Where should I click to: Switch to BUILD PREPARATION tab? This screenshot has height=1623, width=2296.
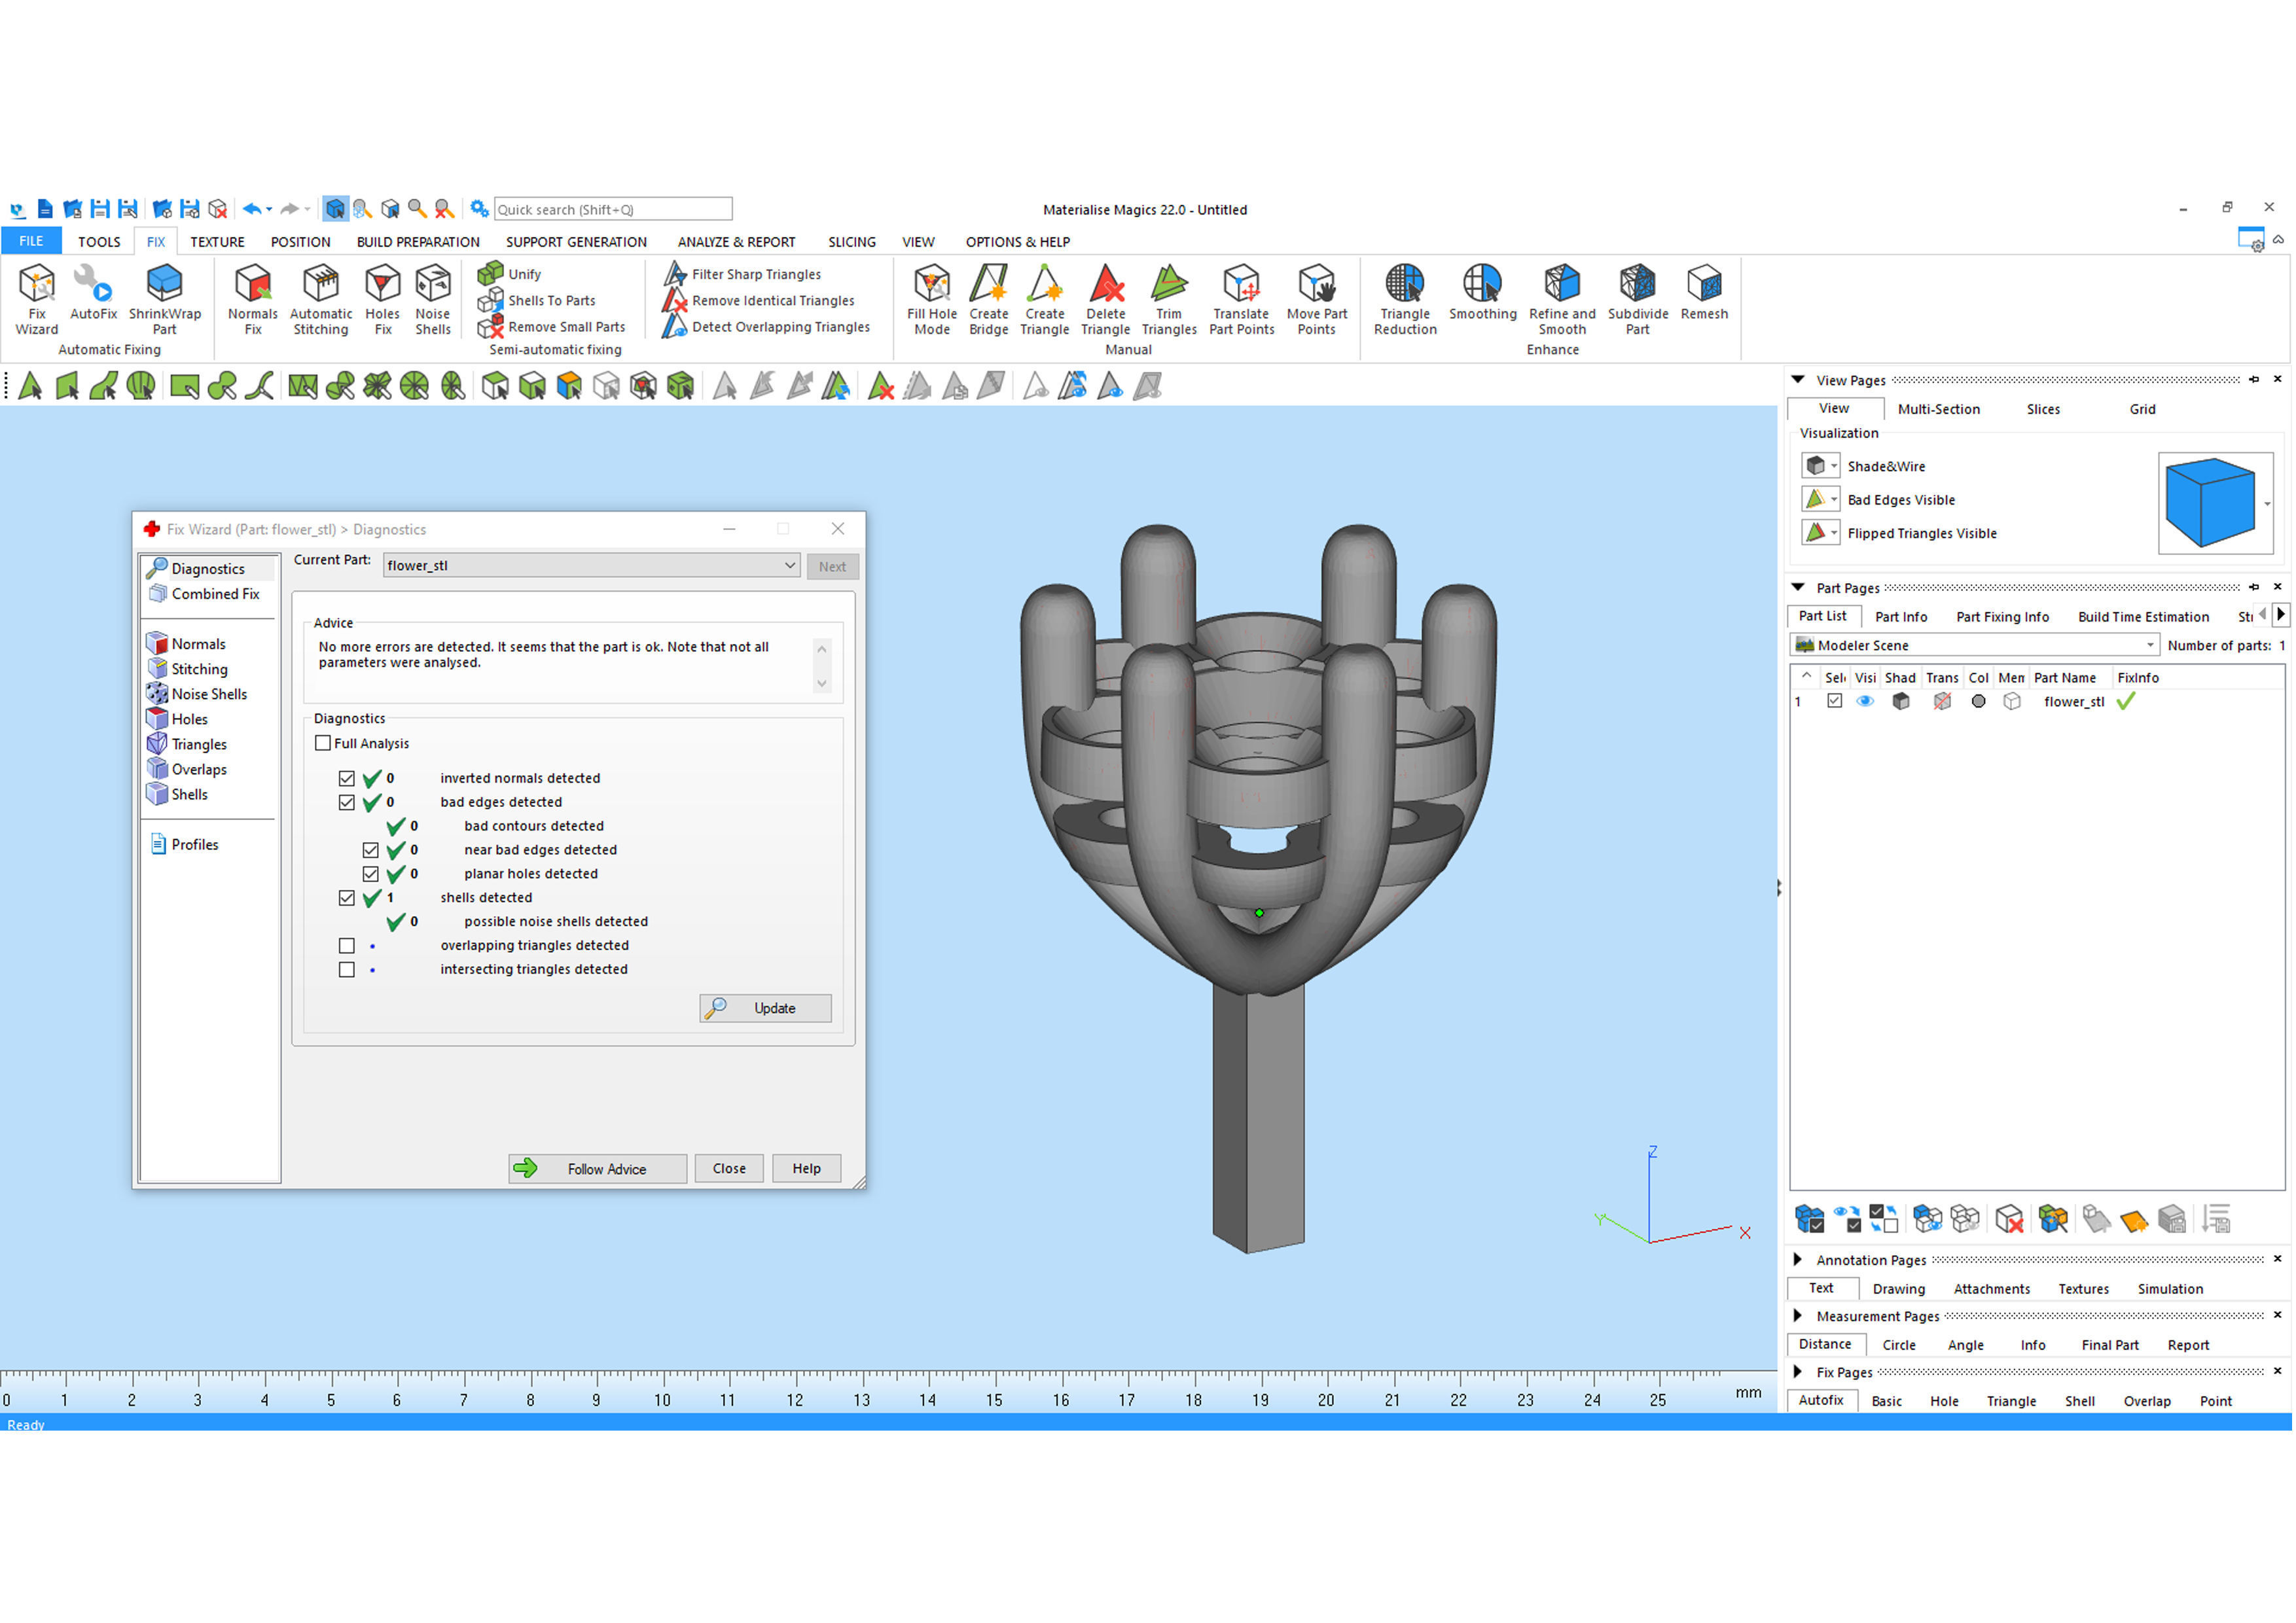(418, 242)
